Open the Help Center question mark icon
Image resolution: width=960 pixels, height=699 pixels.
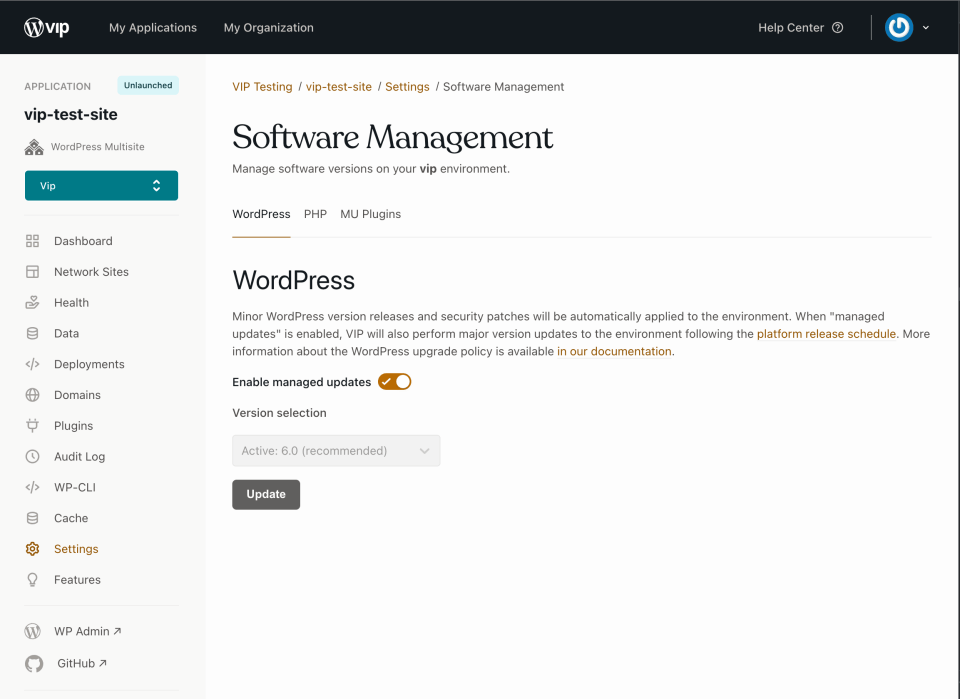838,28
